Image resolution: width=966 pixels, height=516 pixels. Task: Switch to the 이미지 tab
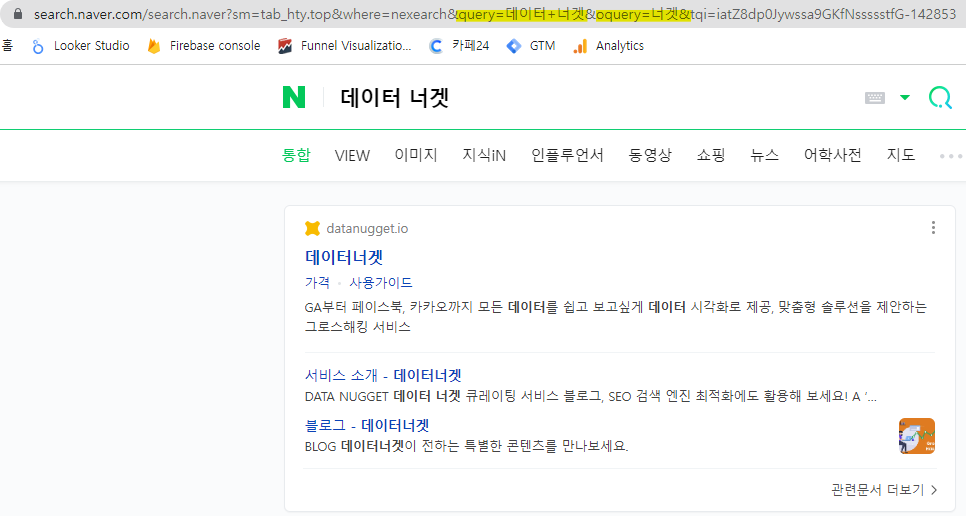tap(416, 155)
